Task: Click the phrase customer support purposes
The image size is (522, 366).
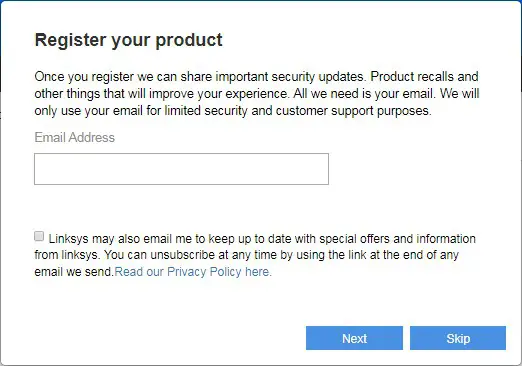Action: pos(354,111)
